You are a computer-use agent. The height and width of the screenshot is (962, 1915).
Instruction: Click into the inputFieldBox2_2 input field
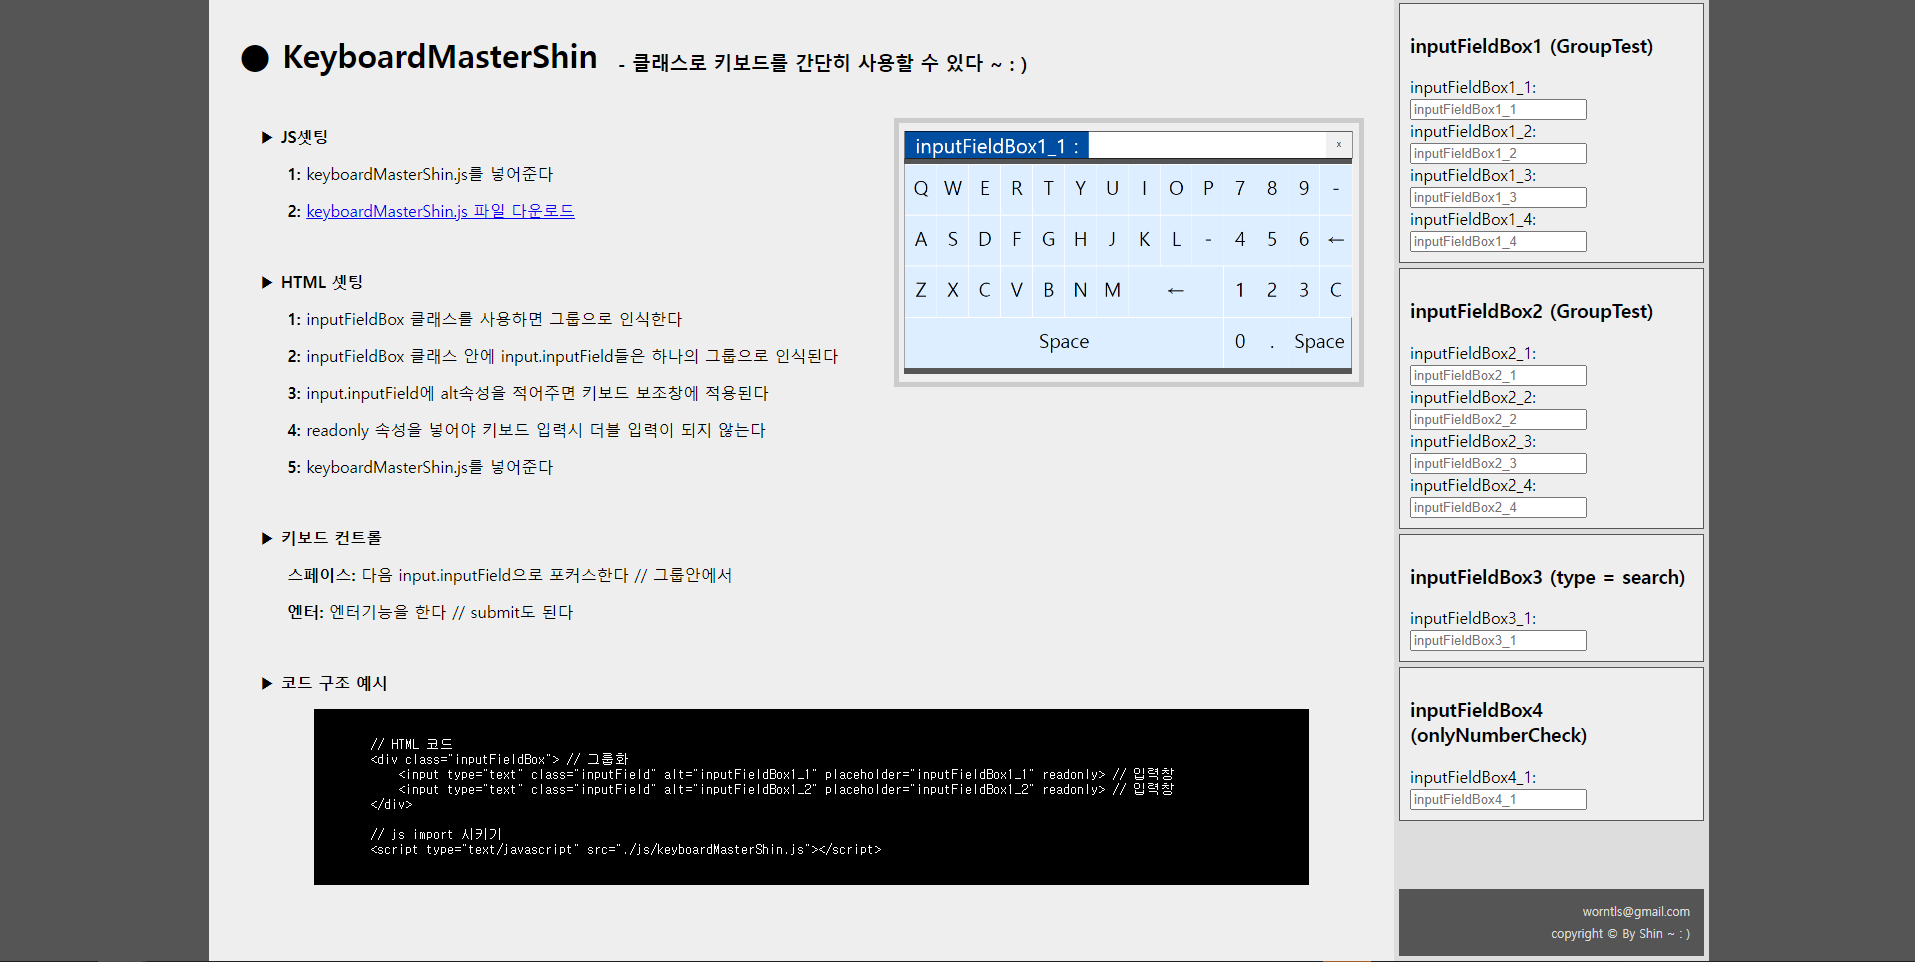[1498, 419]
